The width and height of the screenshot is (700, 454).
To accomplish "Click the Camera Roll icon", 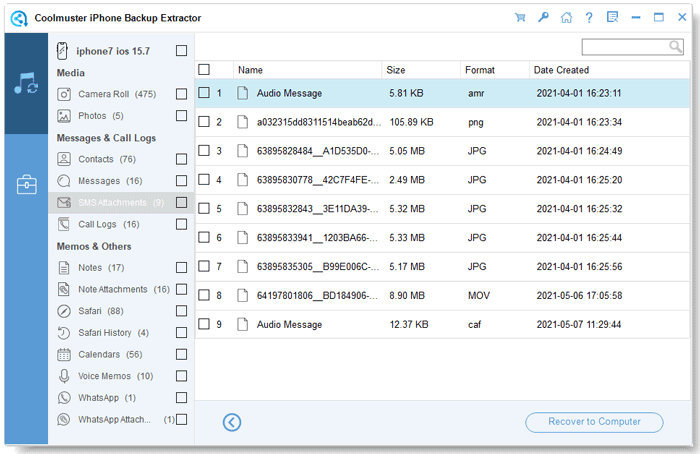I will [x=64, y=94].
